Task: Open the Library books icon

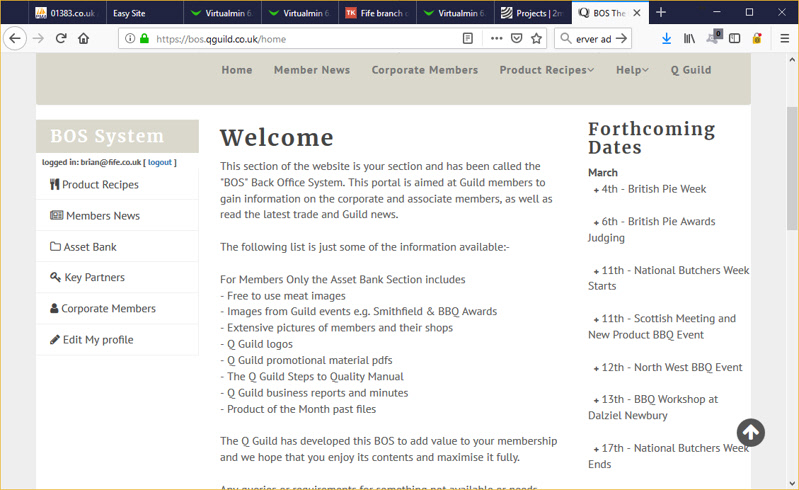Action: click(689, 39)
